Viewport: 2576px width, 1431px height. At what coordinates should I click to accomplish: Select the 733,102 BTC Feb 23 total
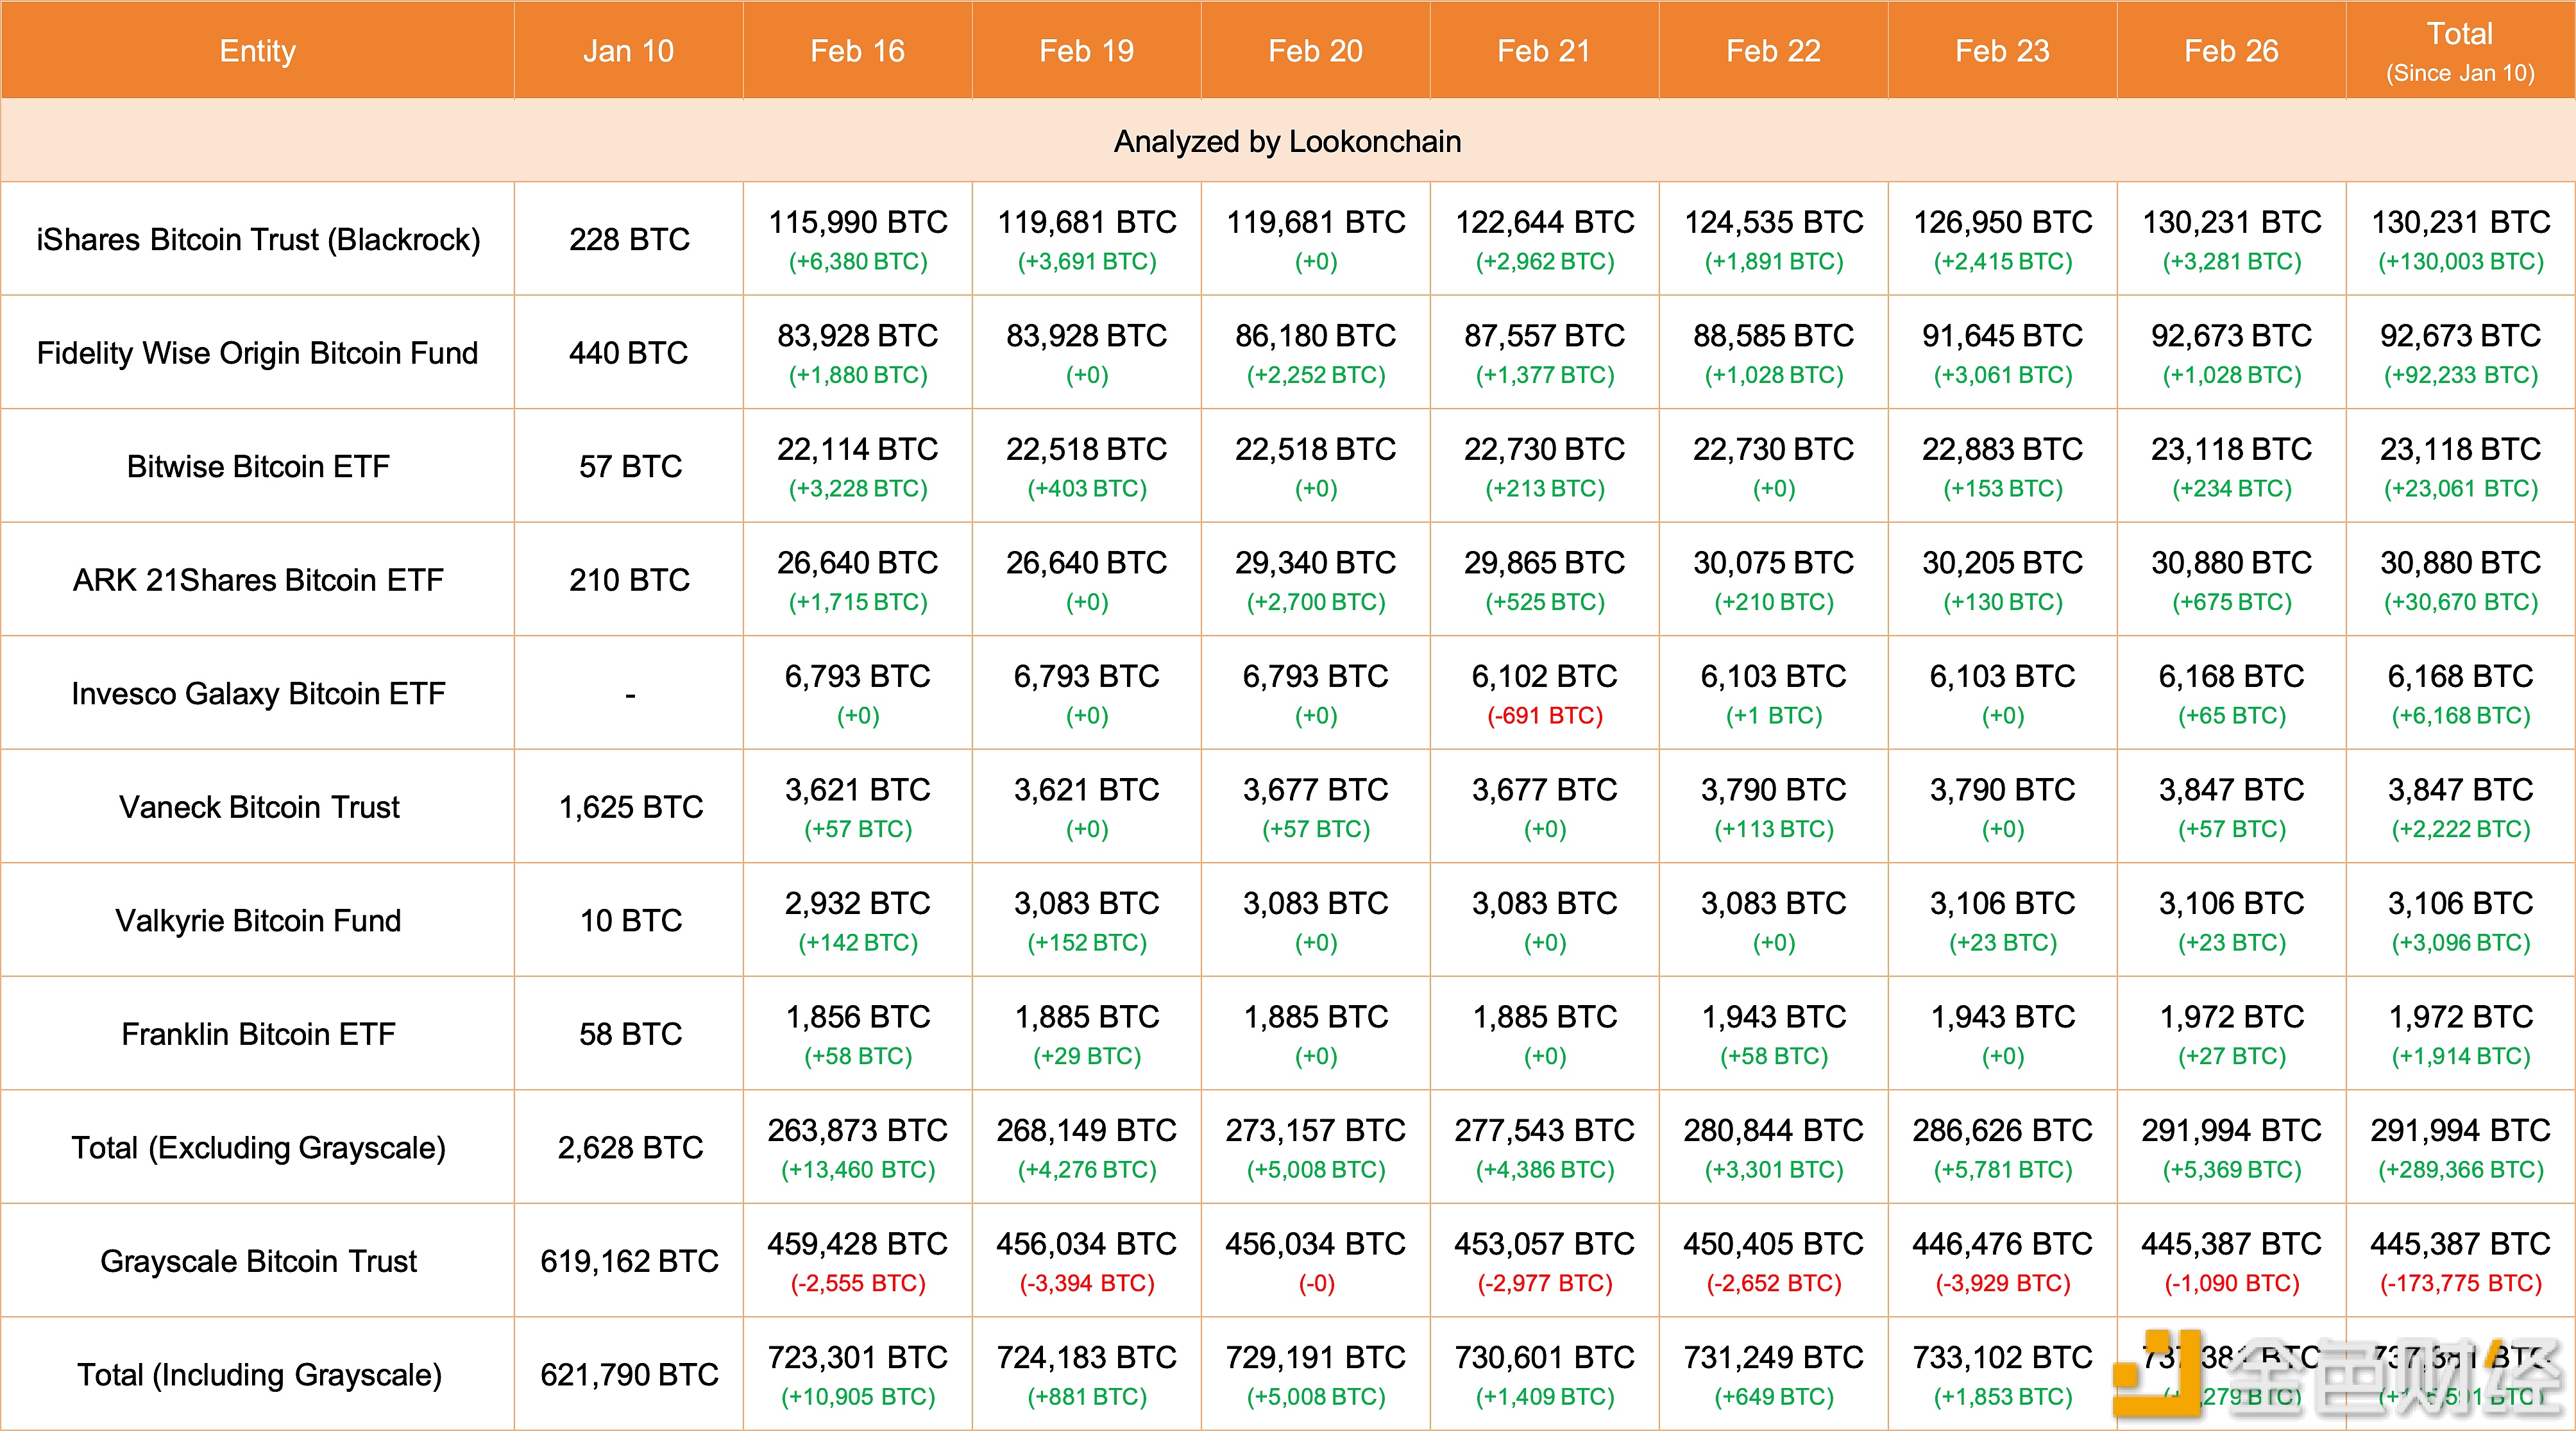pyautogui.click(x=2002, y=1357)
